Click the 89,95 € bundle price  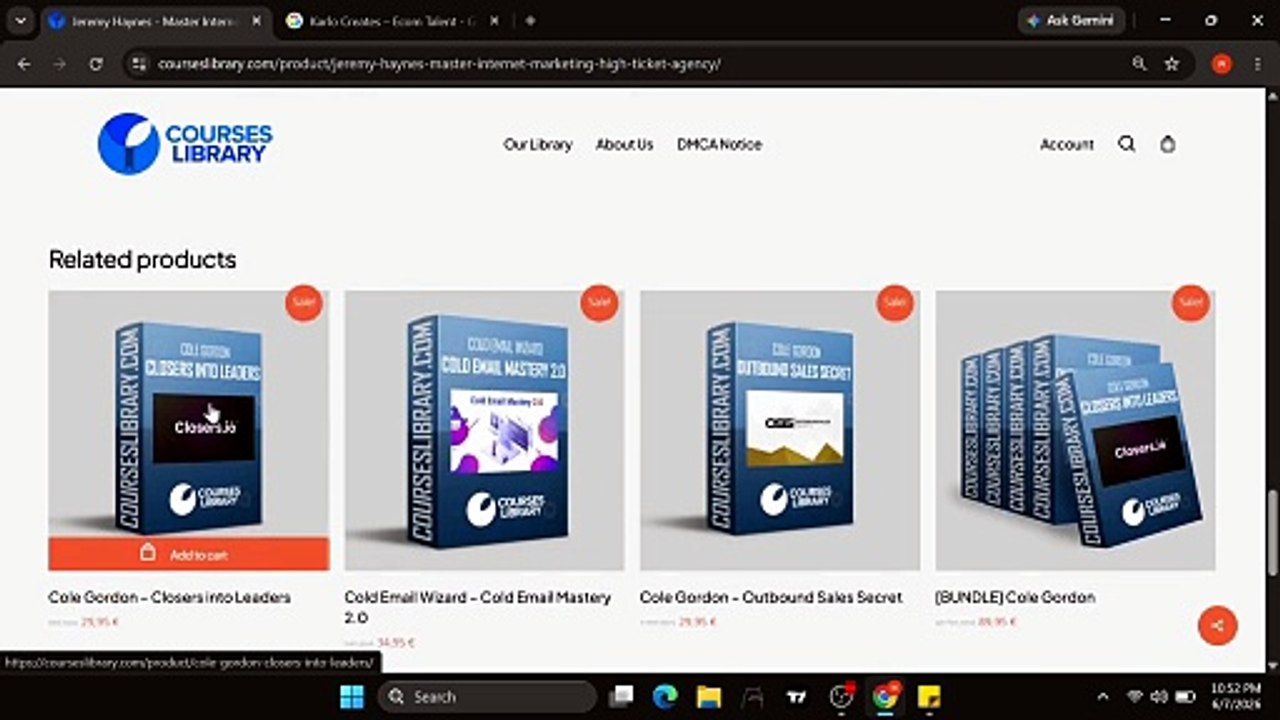pos(997,622)
